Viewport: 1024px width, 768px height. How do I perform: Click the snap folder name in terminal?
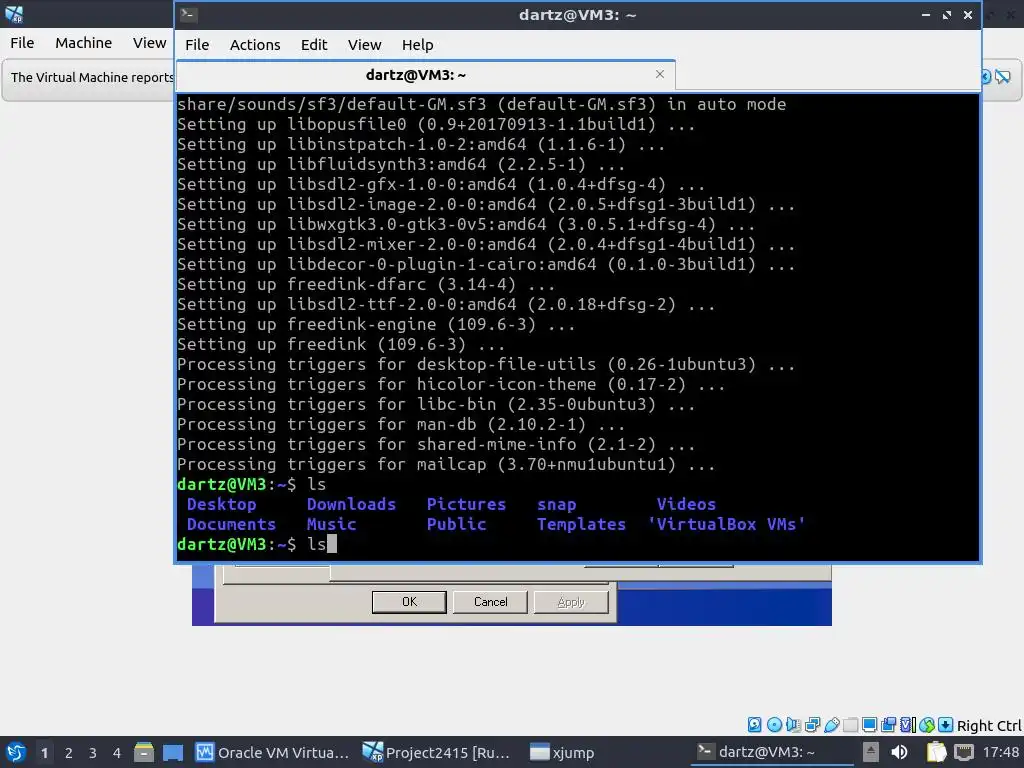(556, 505)
